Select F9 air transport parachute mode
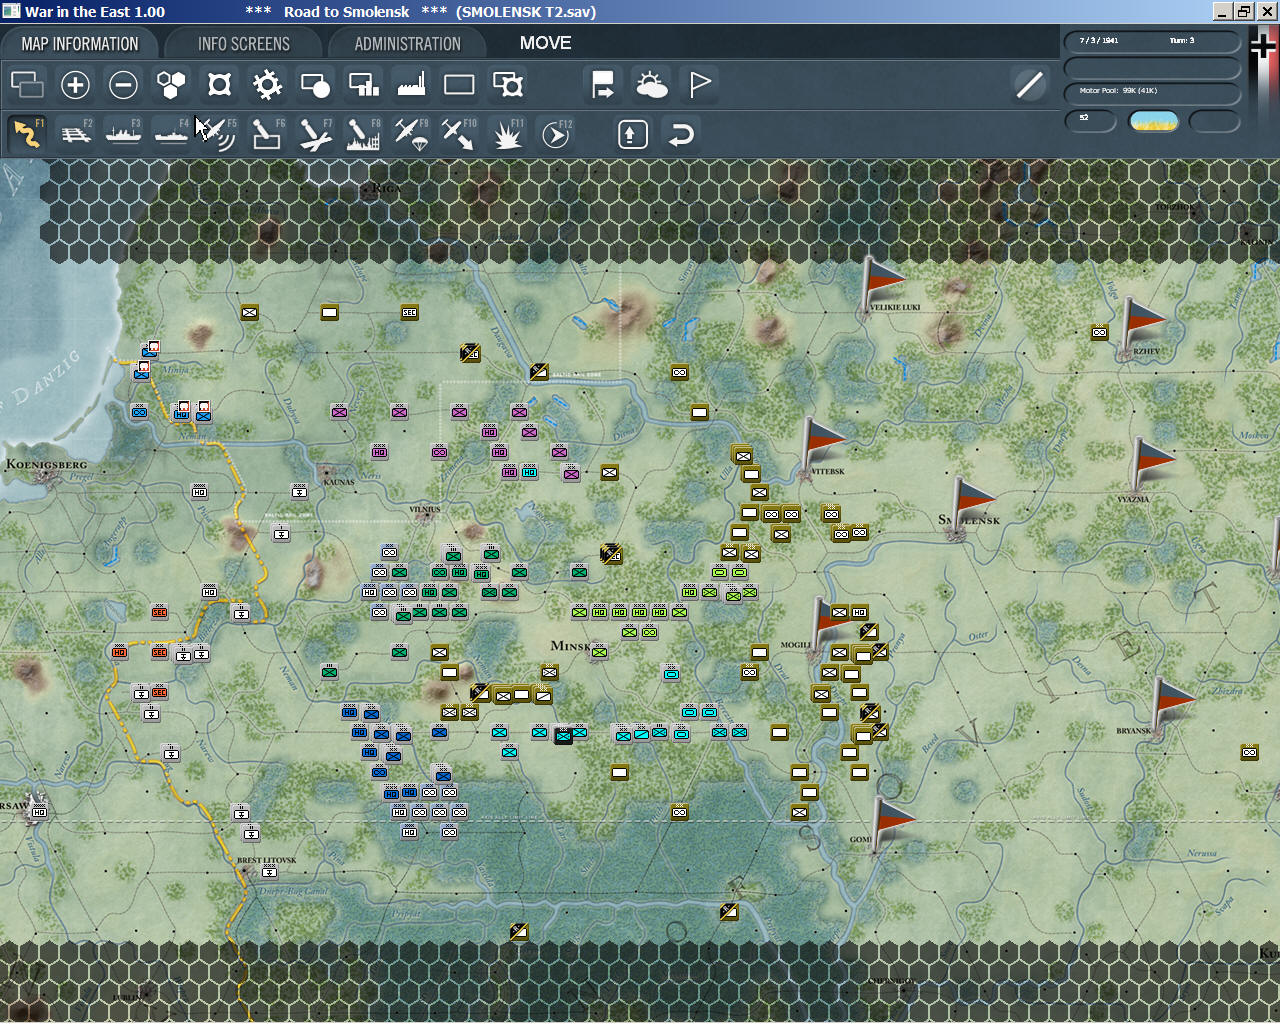1280x1024 pixels. tap(411, 134)
